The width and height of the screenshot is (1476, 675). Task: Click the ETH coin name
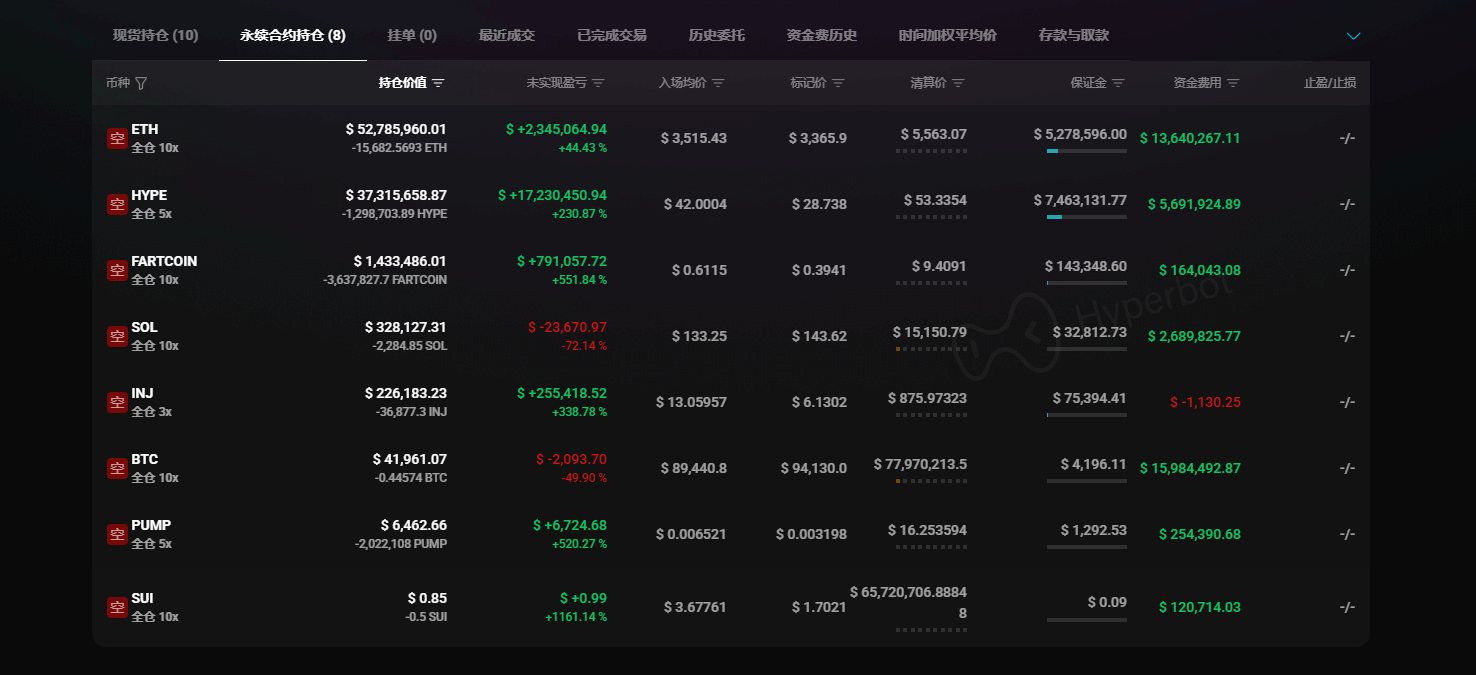coord(145,129)
